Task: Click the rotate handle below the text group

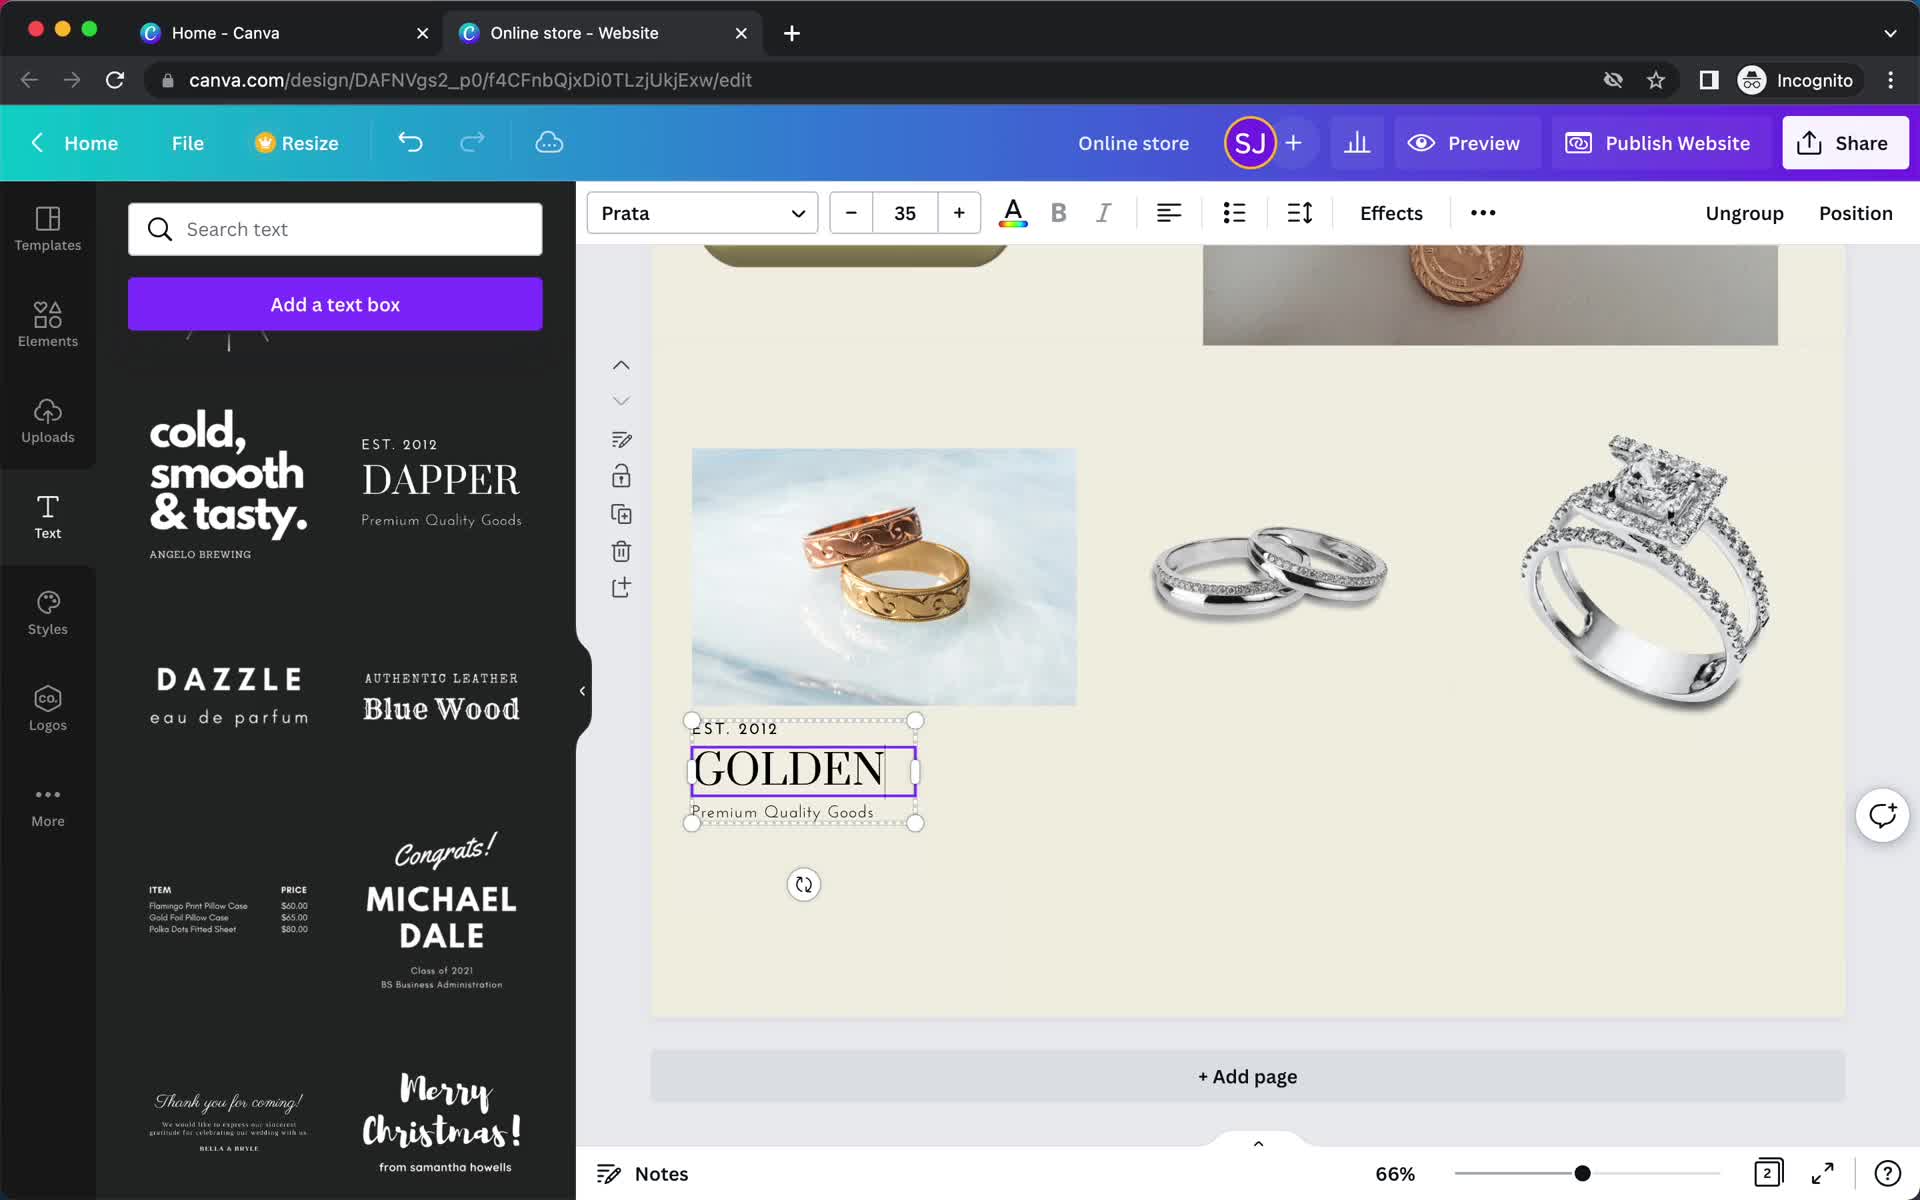Action: (x=803, y=884)
